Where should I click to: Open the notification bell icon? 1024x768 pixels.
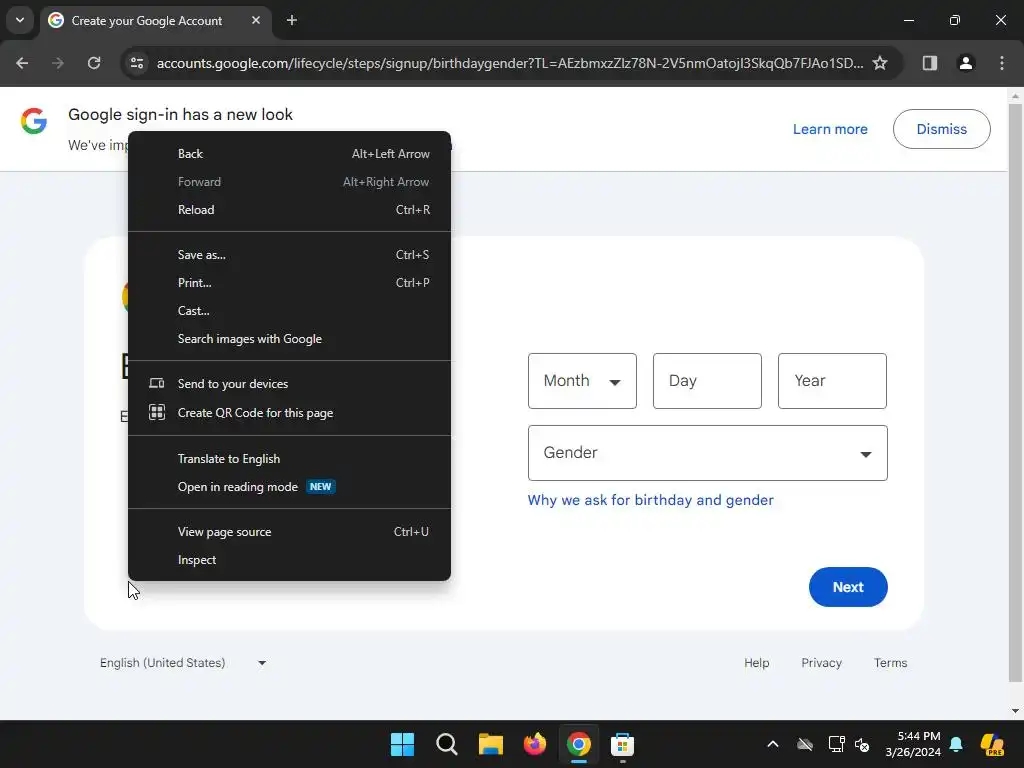tap(956, 744)
